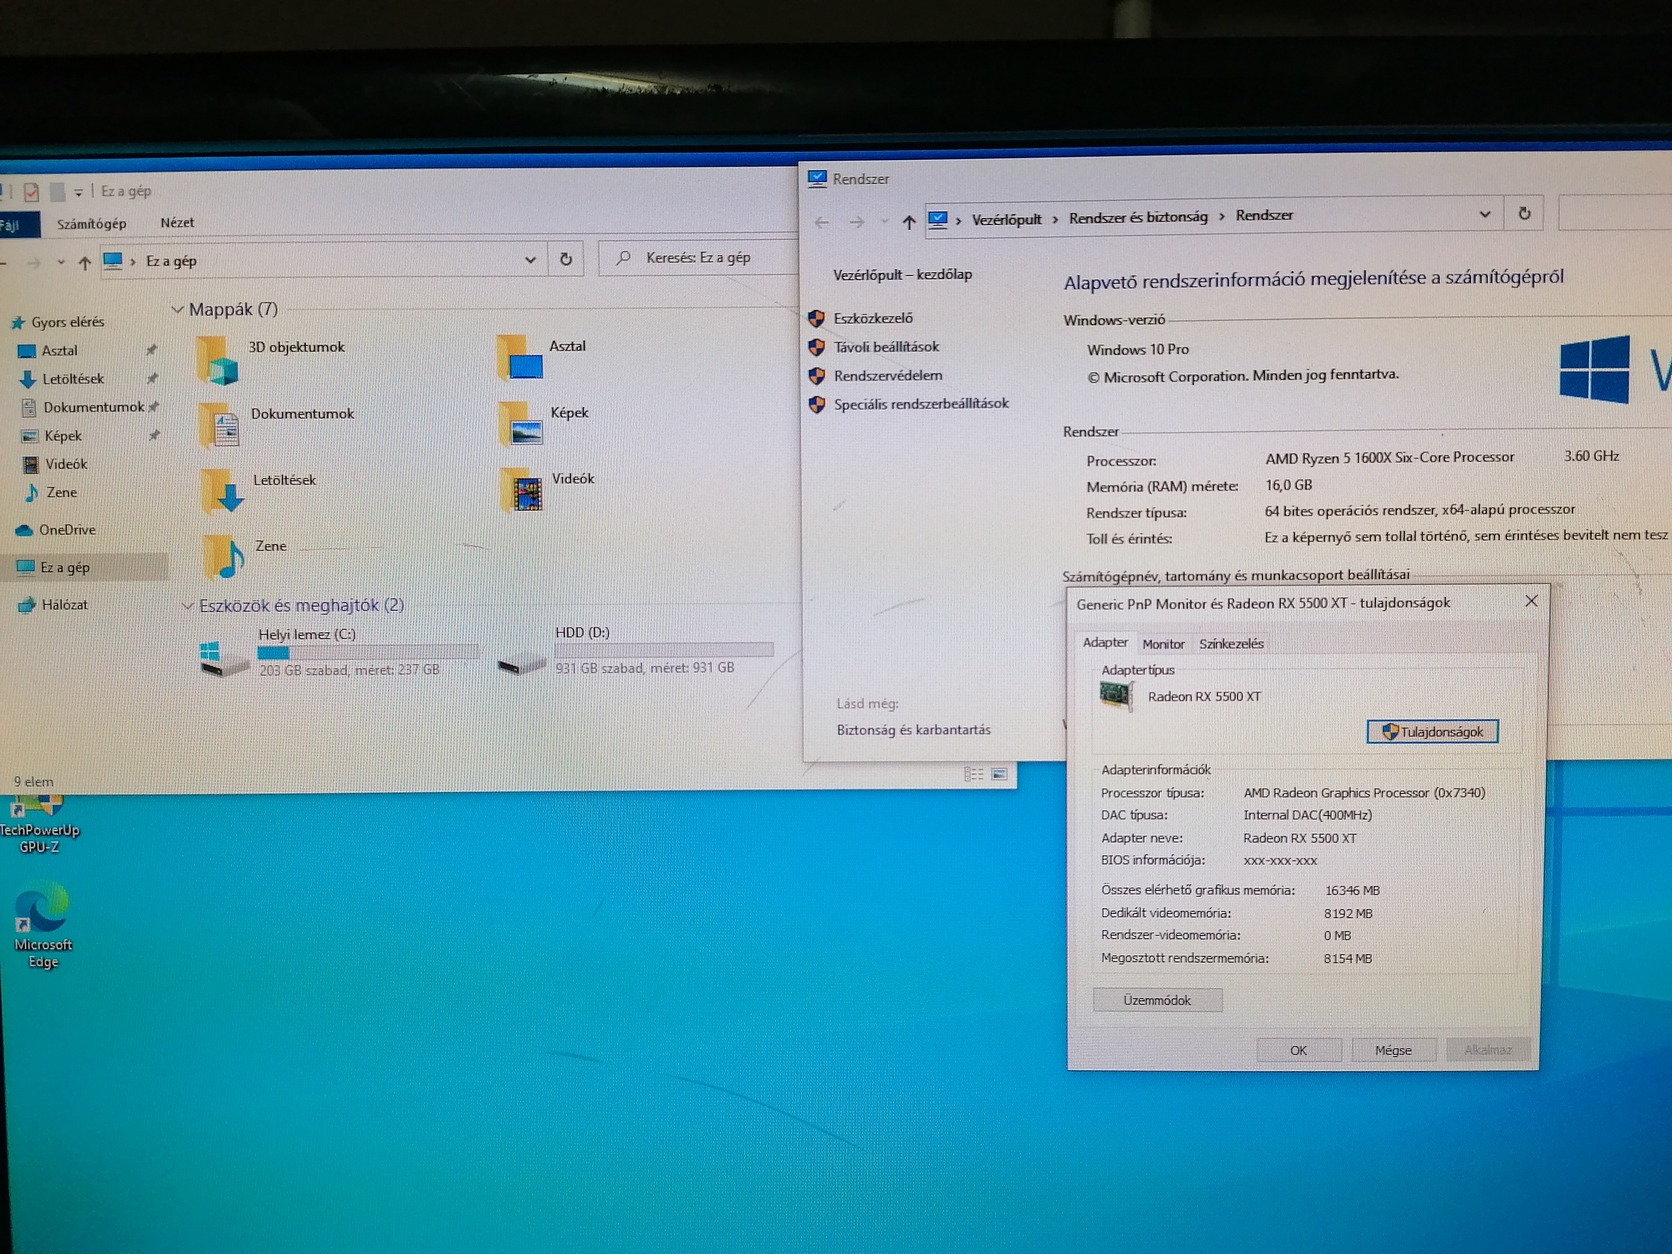Viewport: 1672px width, 1254px height.
Task: Open the 3D objektumok folder icon
Action: pyautogui.click(x=218, y=360)
